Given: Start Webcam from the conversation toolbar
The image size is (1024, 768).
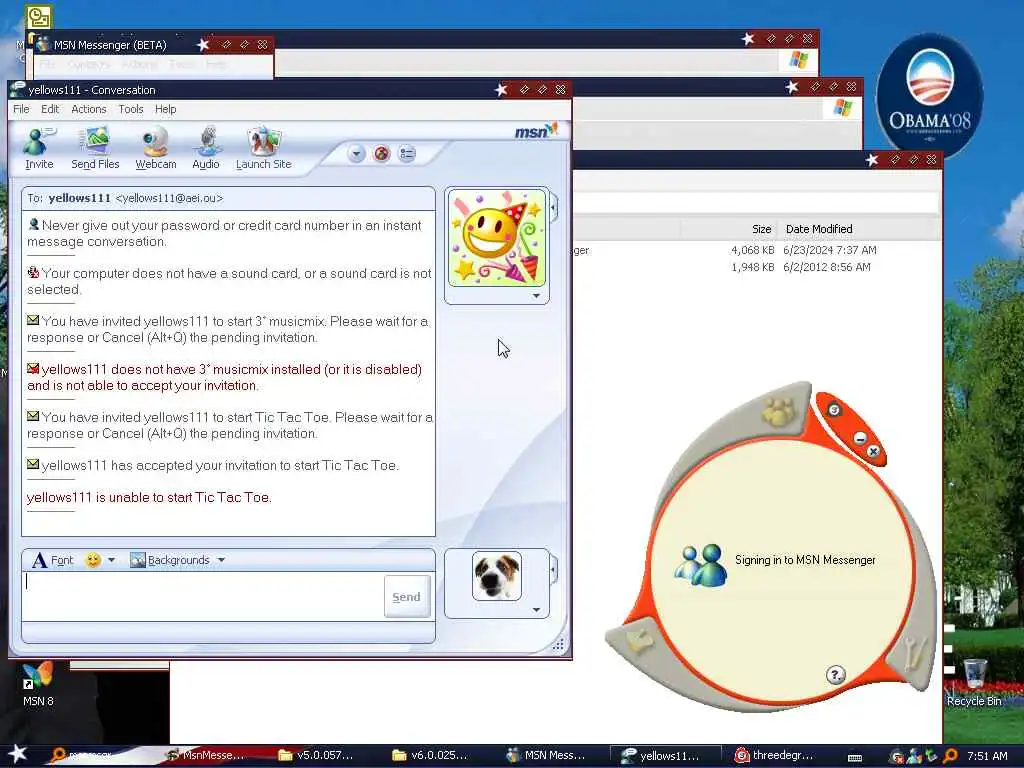Looking at the screenshot, I should [x=155, y=148].
